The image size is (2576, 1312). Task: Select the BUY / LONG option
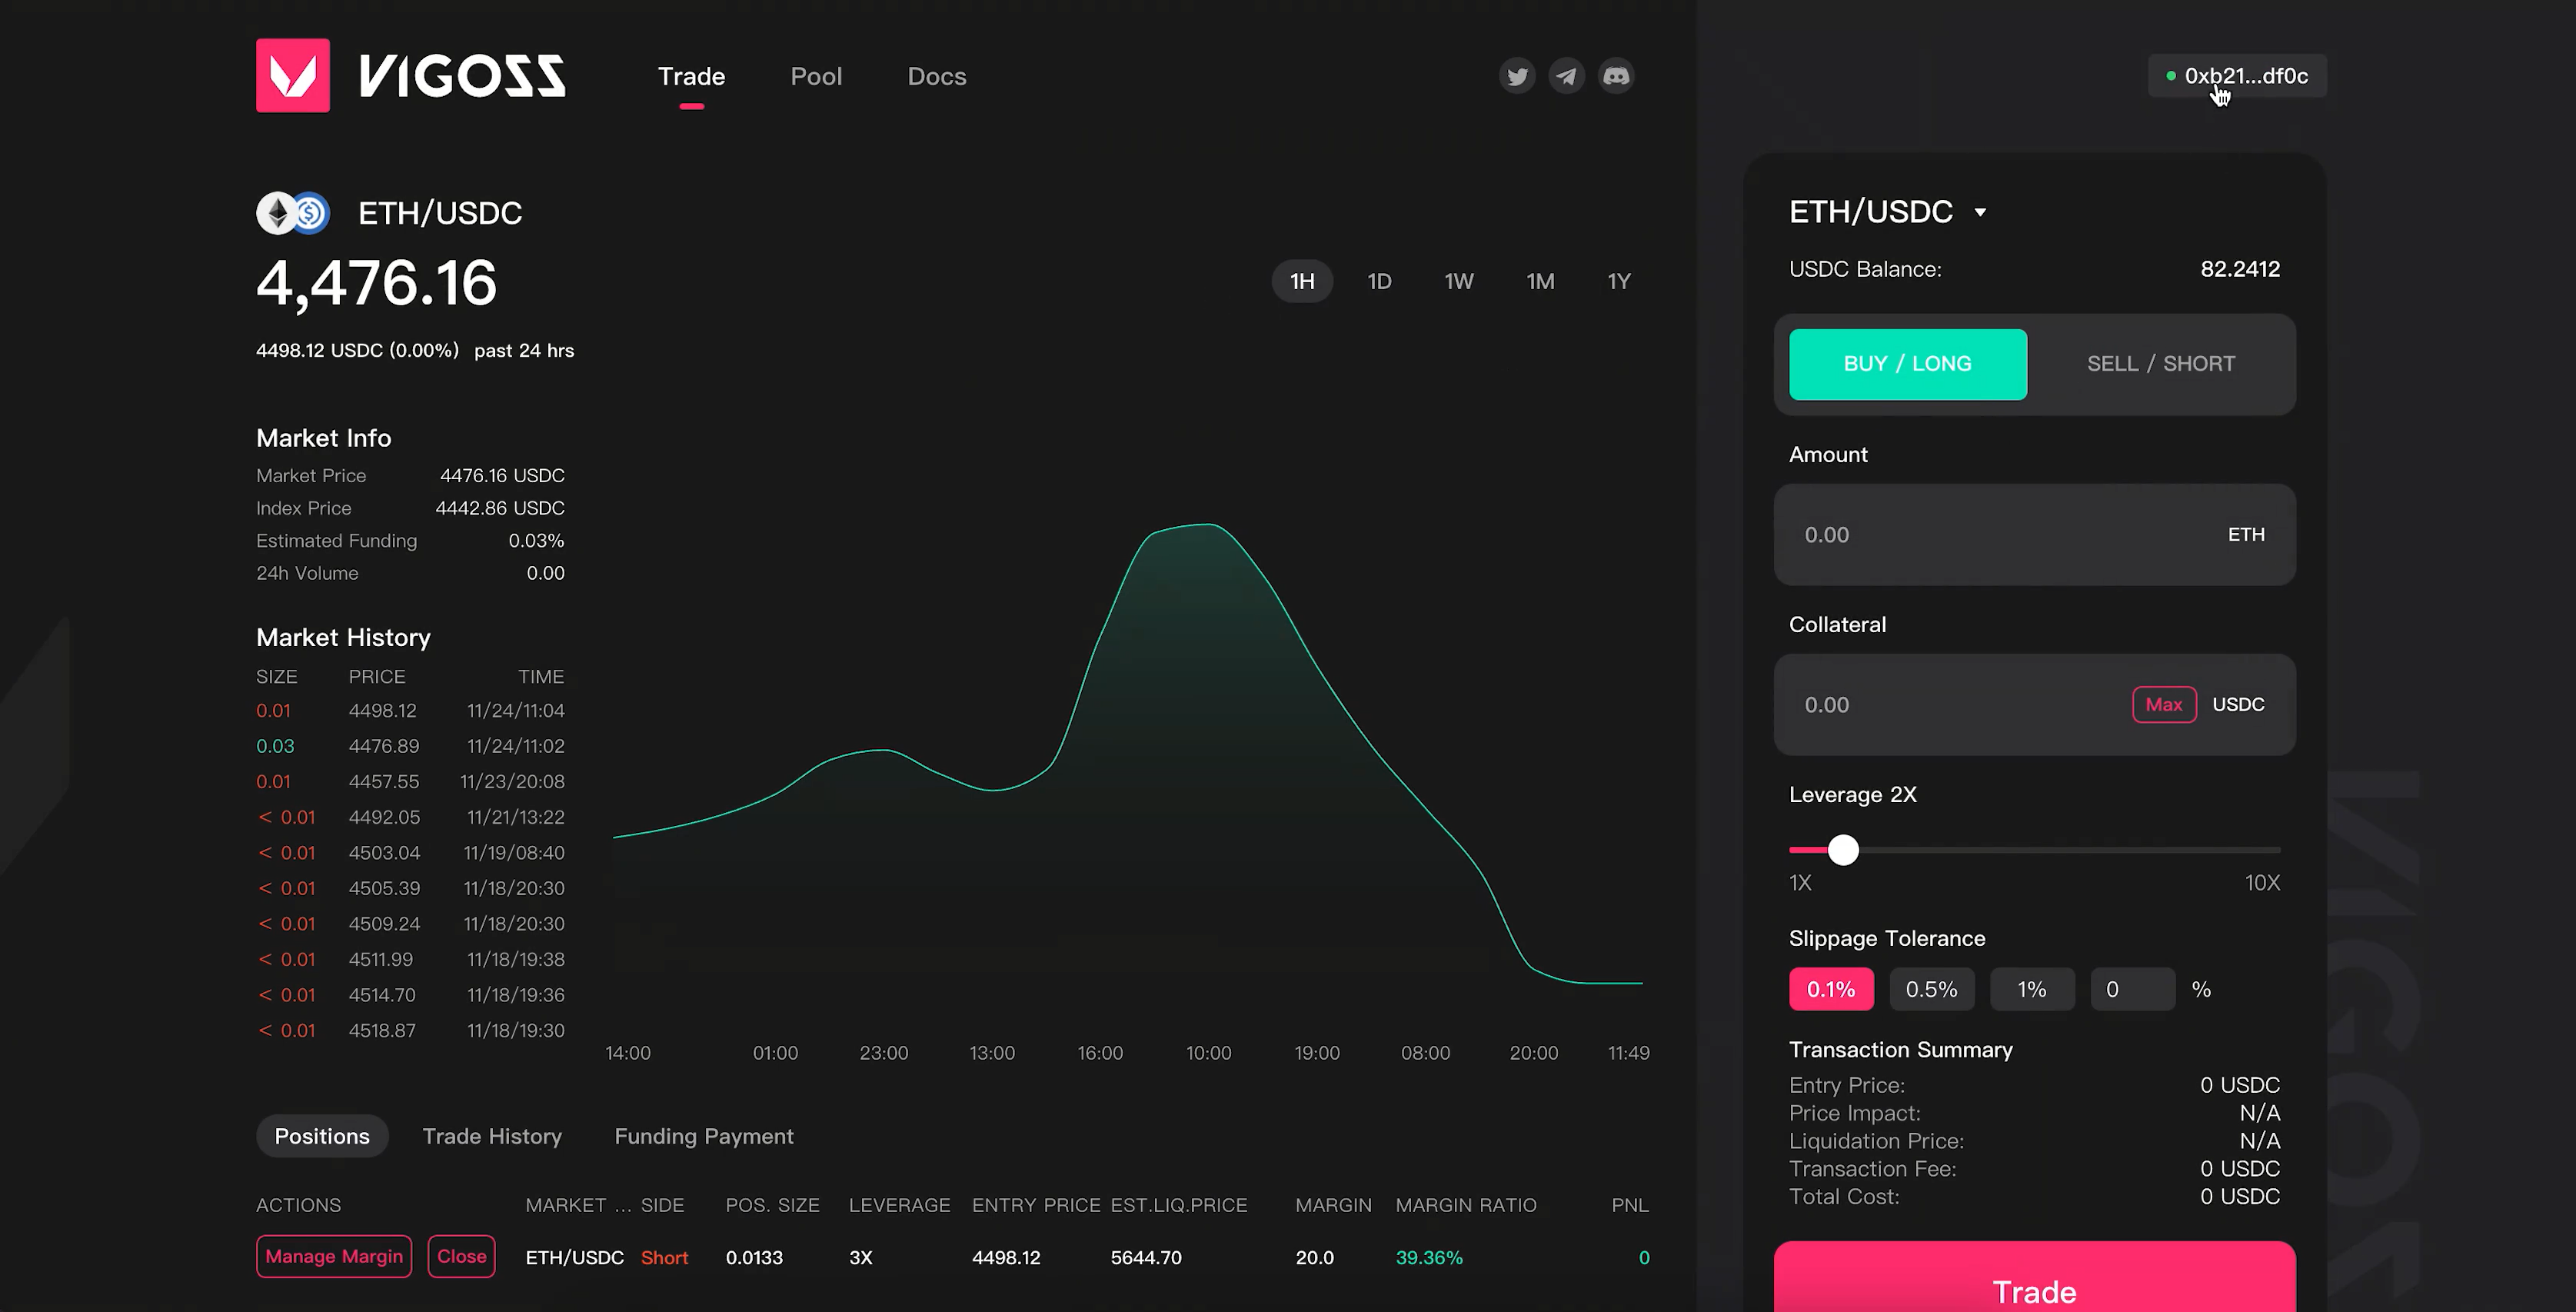coord(1907,364)
